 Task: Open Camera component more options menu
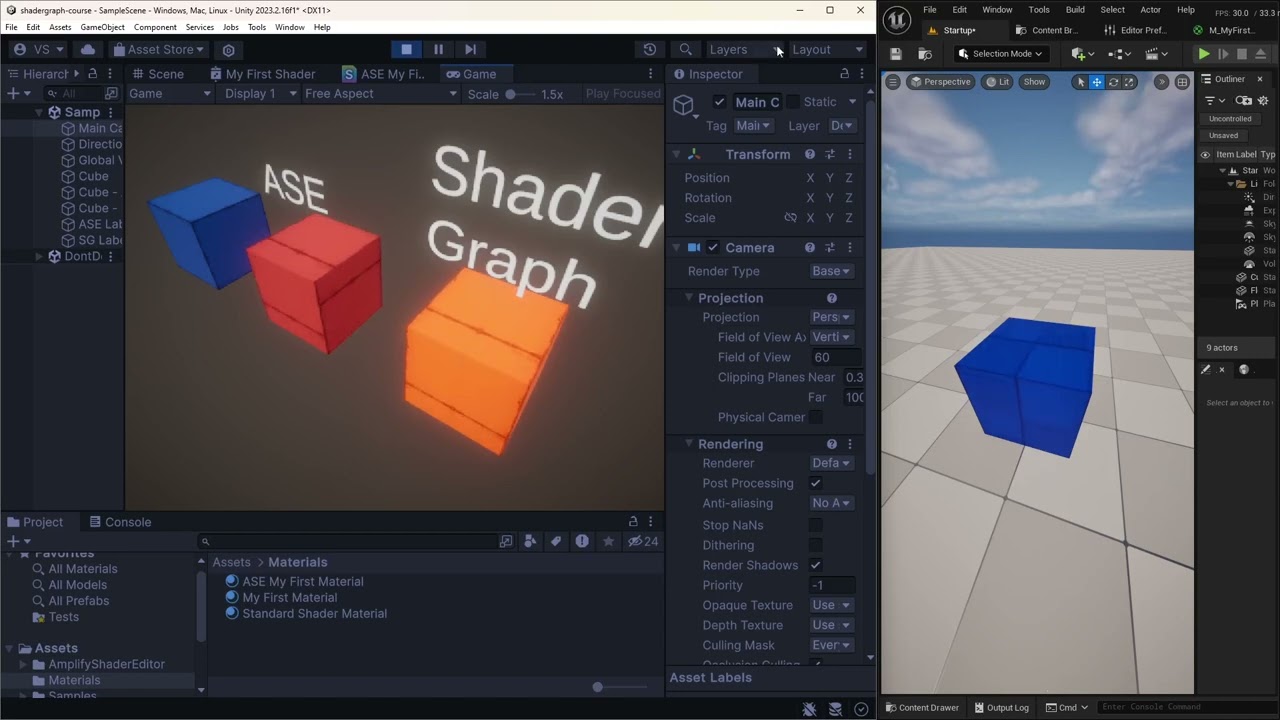tap(850, 247)
